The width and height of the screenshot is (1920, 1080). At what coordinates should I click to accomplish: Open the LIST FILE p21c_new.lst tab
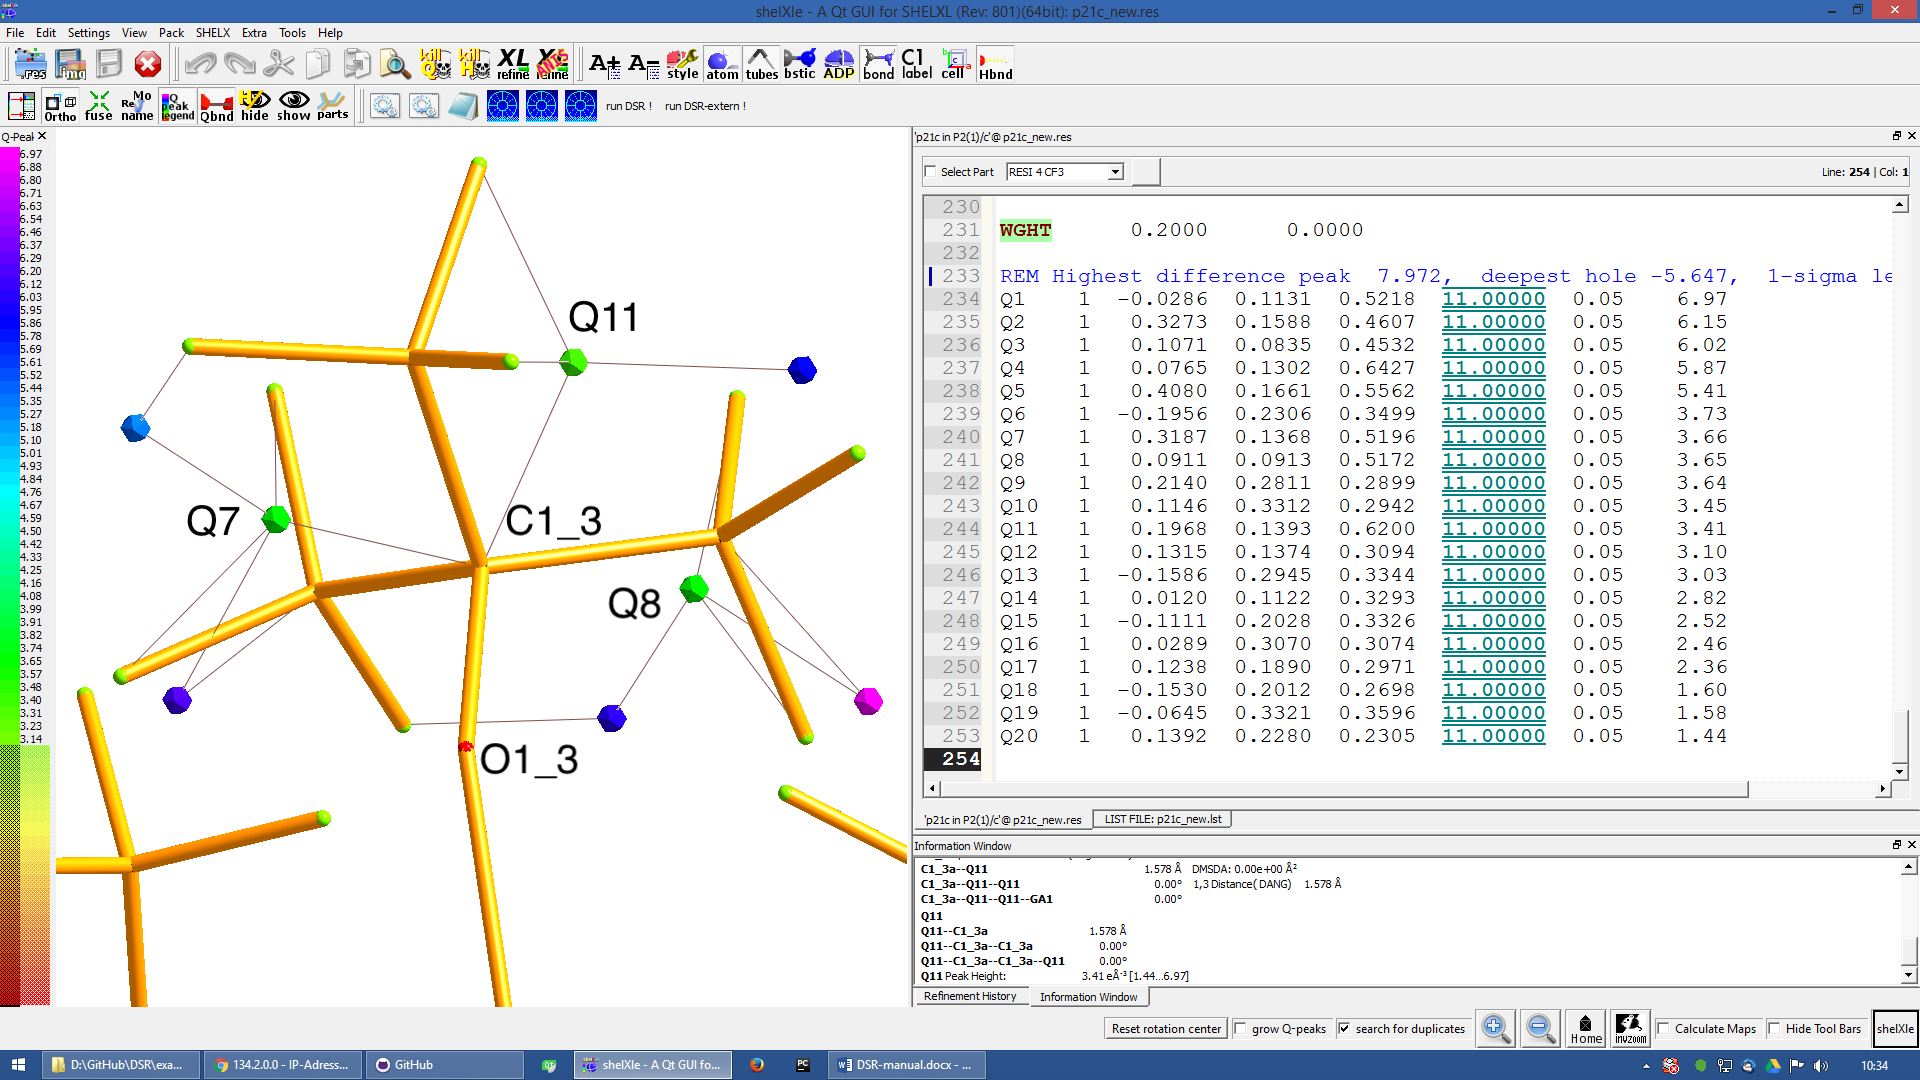click(1162, 819)
